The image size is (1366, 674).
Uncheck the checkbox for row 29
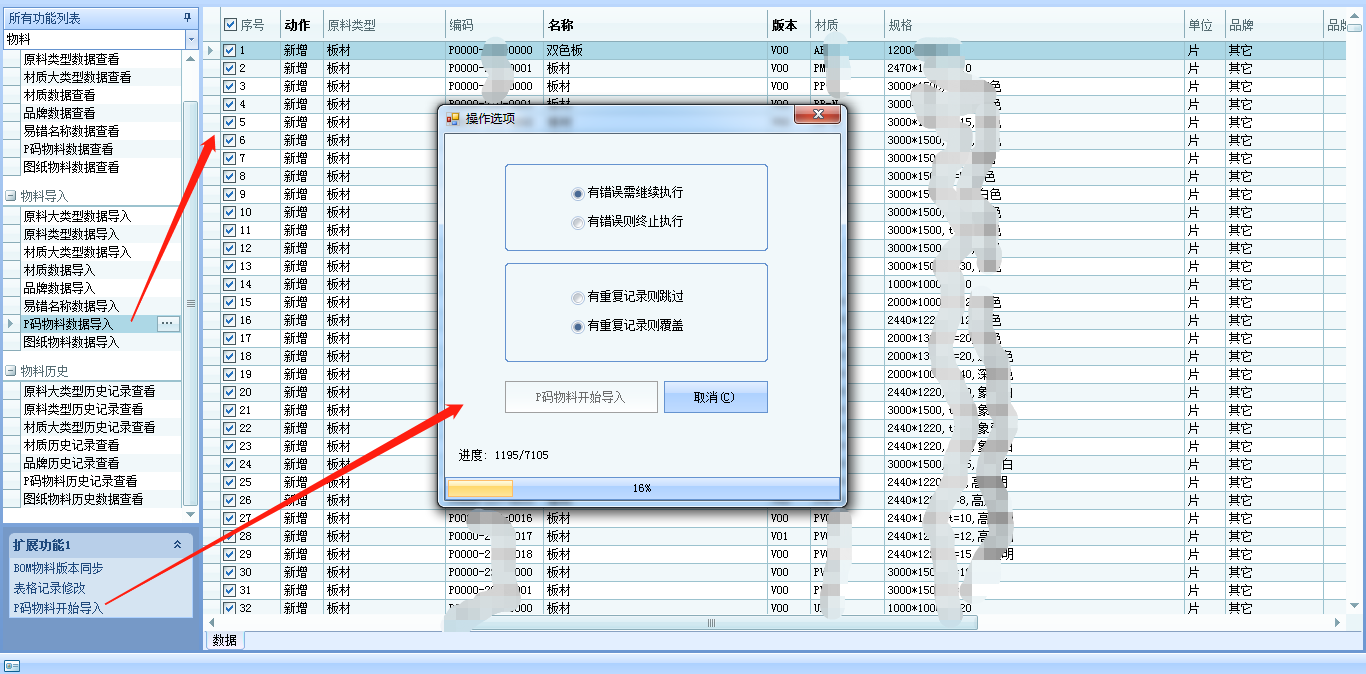pos(230,554)
